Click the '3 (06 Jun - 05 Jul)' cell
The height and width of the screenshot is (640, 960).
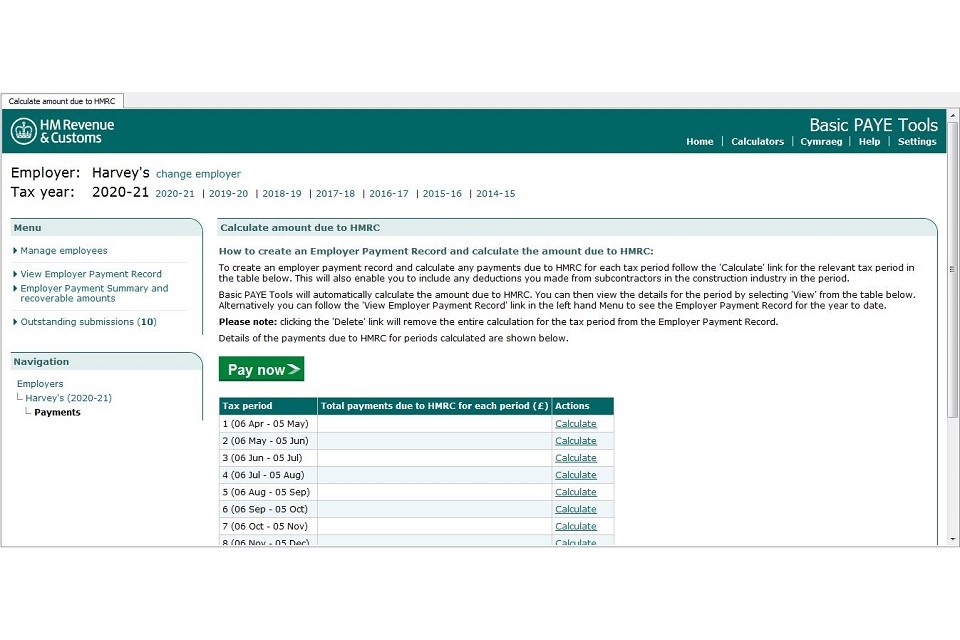pos(268,458)
